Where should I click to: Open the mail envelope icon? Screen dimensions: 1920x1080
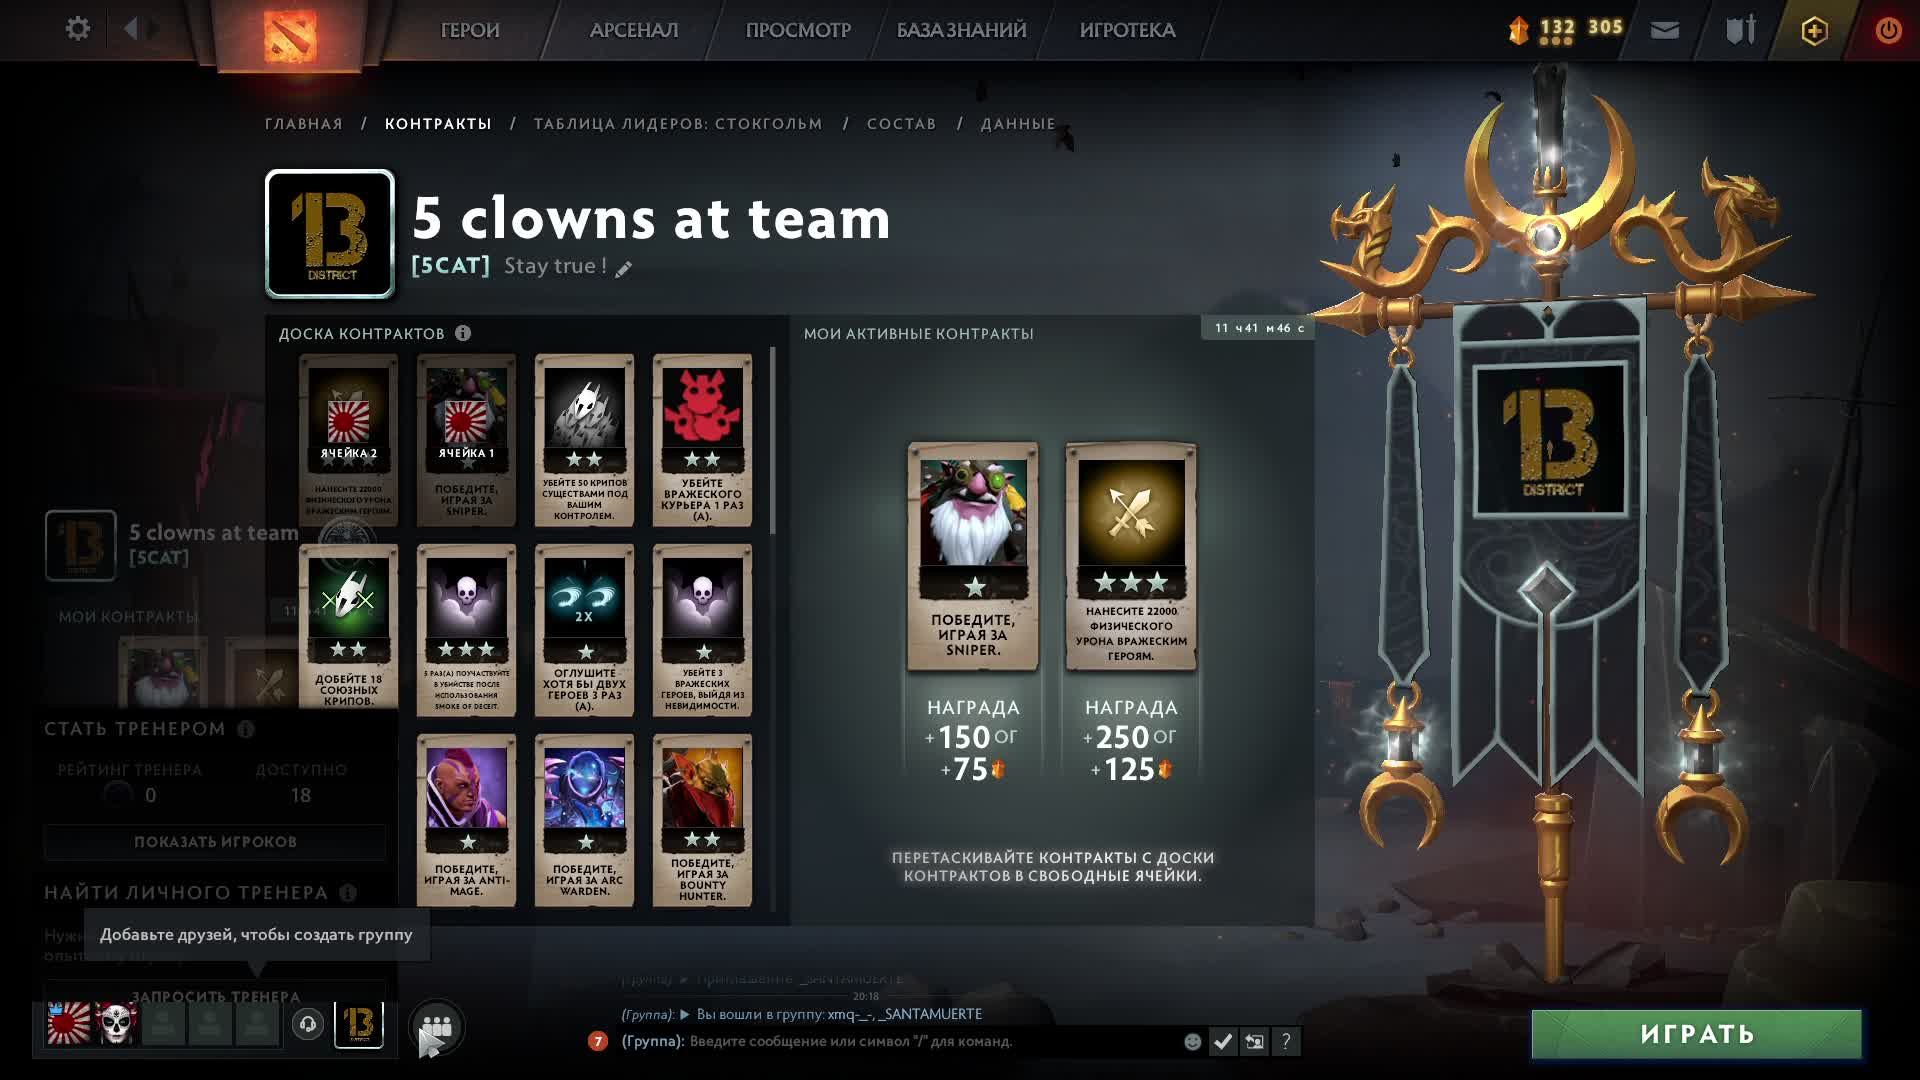tap(1664, 30)
